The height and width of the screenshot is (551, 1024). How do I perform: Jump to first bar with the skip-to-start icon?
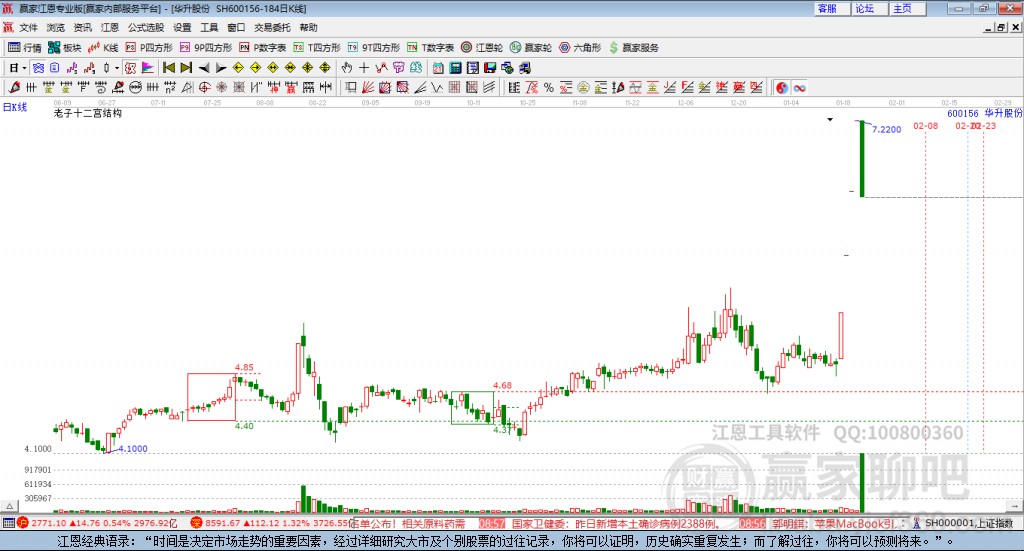(x=168, y=68)
